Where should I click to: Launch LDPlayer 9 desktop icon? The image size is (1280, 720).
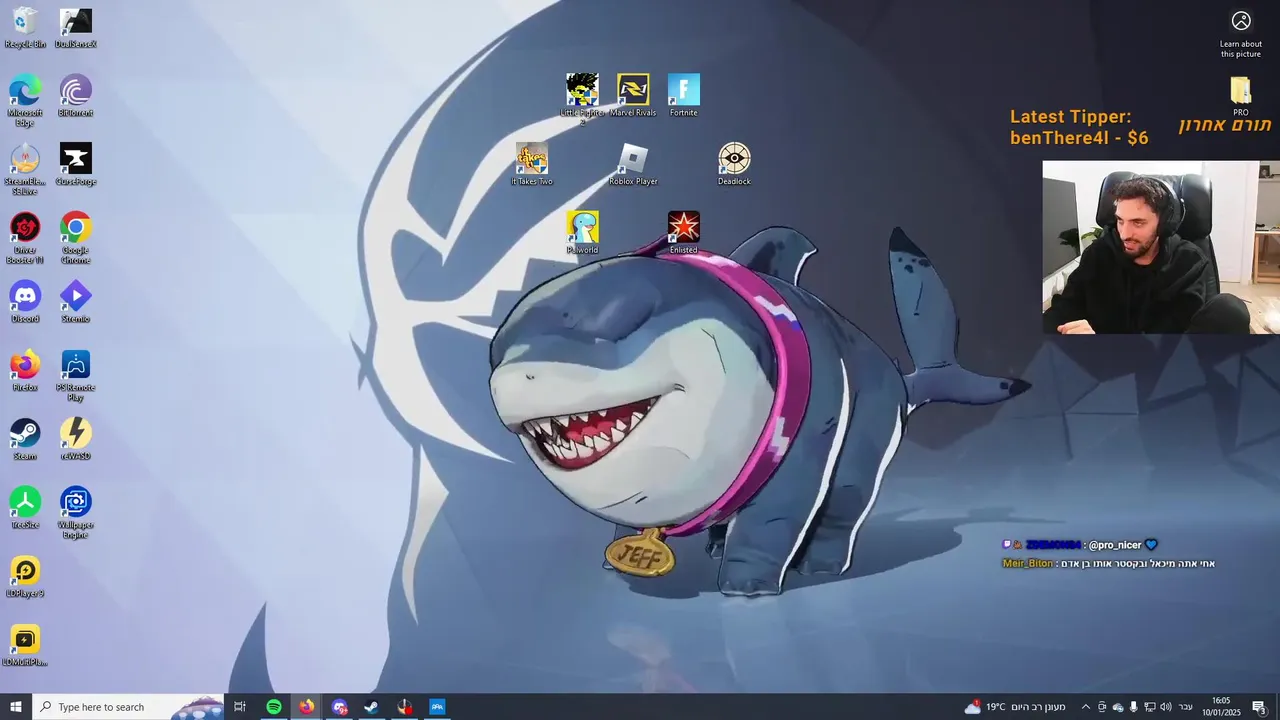click(x=25, y=576)
